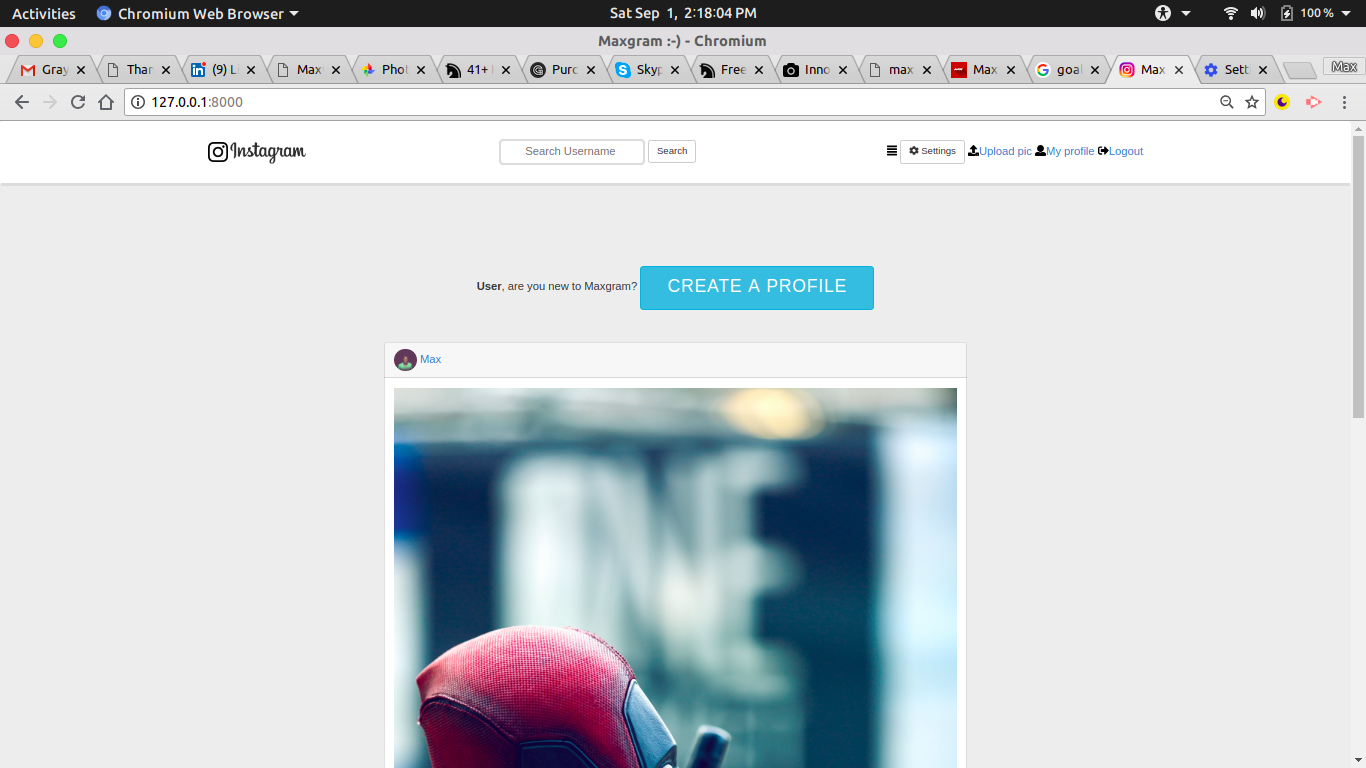Open the Settings button in navbar
The image size is (1366, 768).
click(932, 151)
